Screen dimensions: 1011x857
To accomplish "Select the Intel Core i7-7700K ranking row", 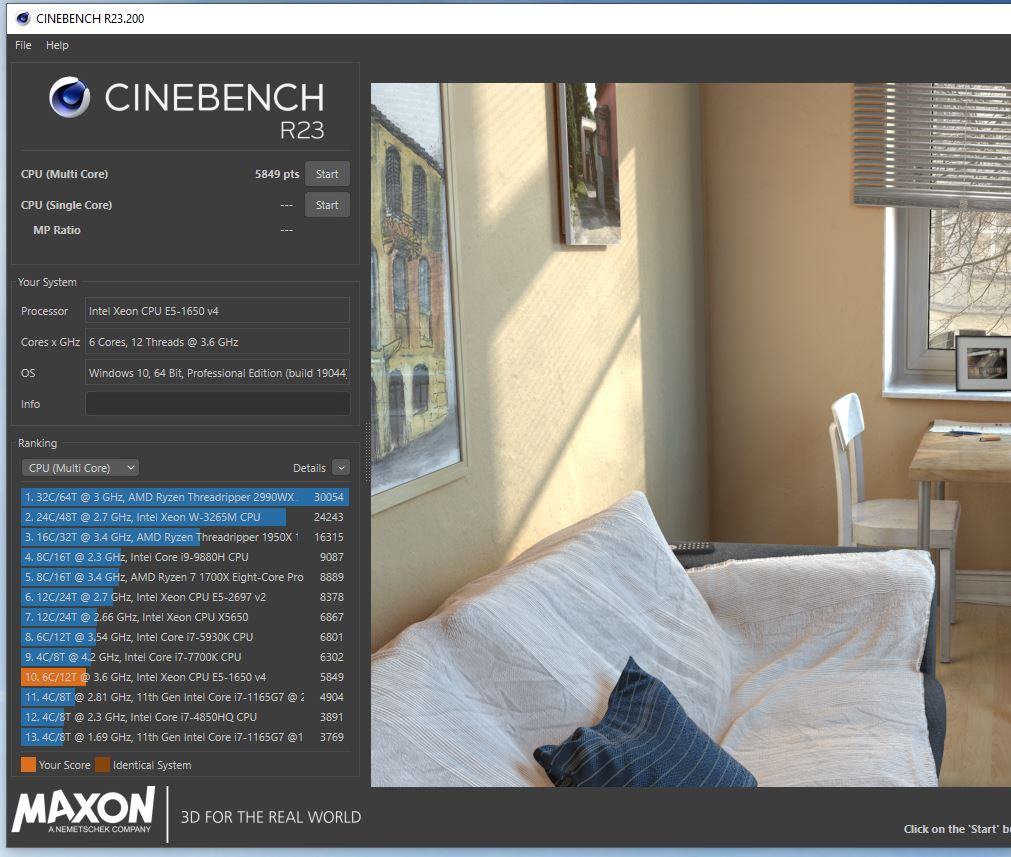I will click(185, 657).
